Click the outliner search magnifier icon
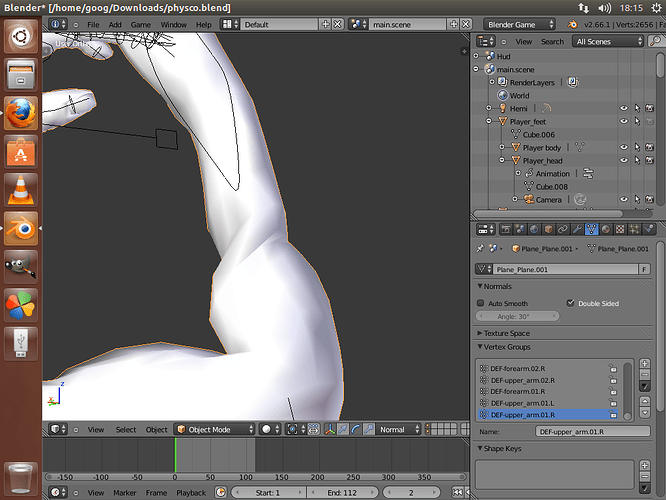The height and width of the screenshot is (500, 666). coord(655,41)
